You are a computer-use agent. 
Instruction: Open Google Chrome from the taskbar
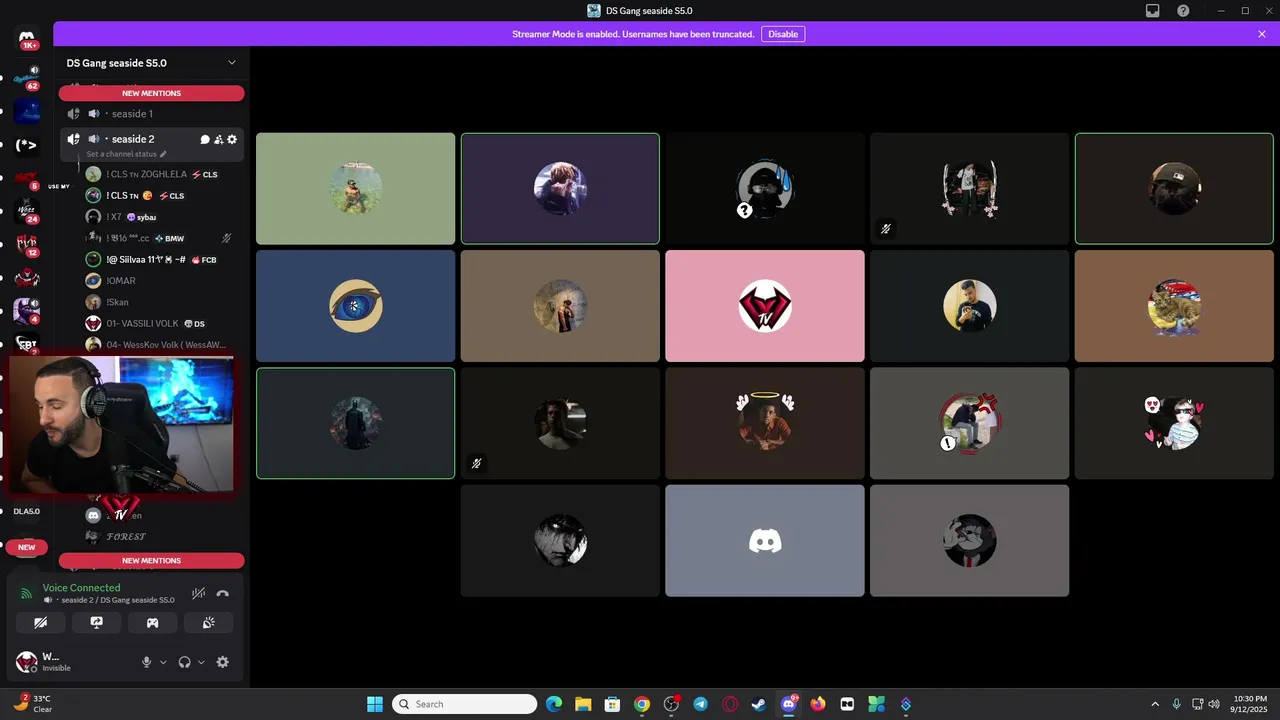pos(642,704)
